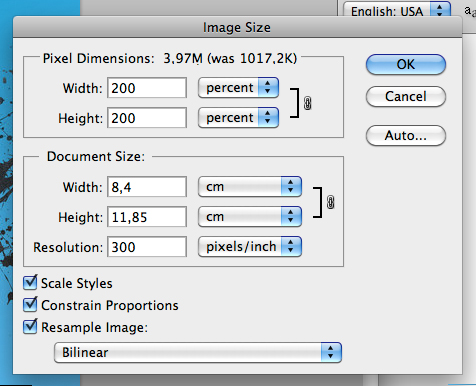Click the pixel Width field showing 200
Image resolution: width=476 pixels, height=386 pixels.
(147, 88)
